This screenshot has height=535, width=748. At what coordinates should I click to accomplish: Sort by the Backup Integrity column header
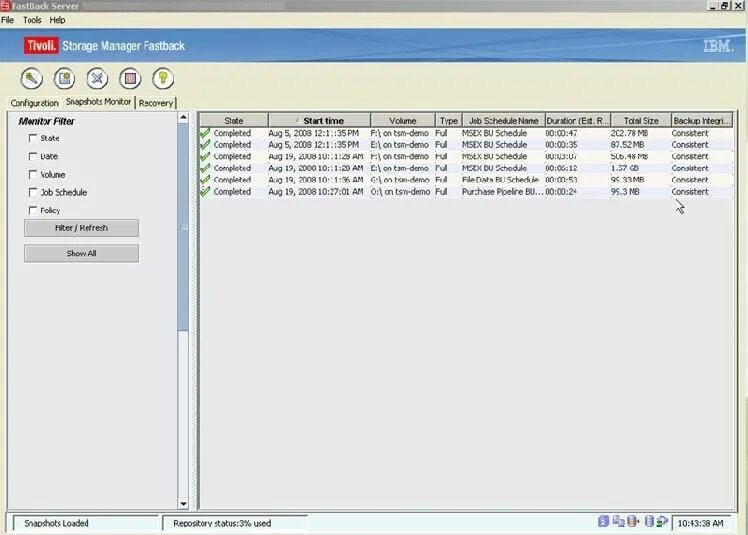(x=701, y=121)
